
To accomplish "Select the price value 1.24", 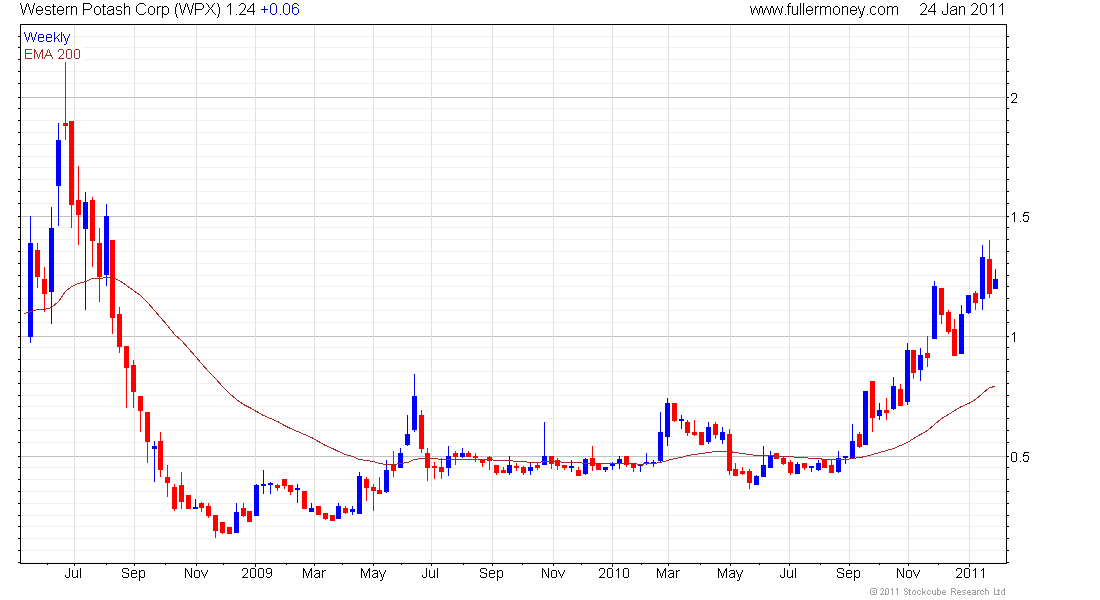I will click(241, 10).
